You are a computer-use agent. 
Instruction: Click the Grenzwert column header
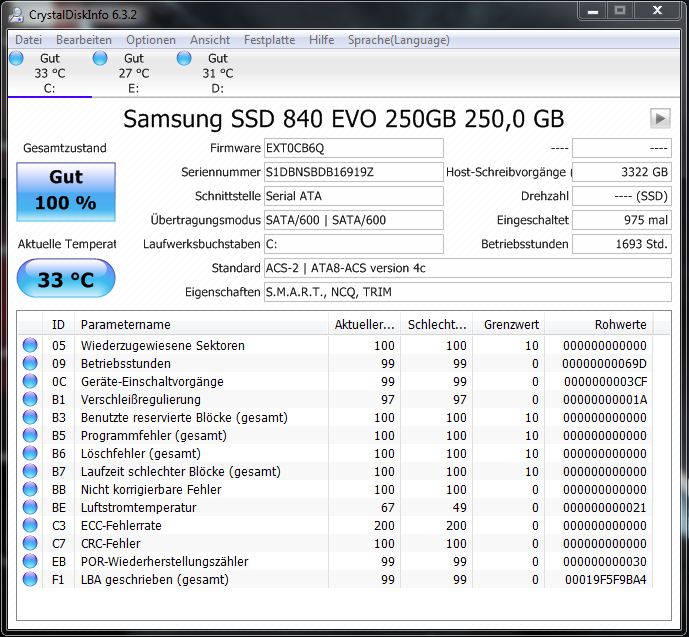(508, 325)
